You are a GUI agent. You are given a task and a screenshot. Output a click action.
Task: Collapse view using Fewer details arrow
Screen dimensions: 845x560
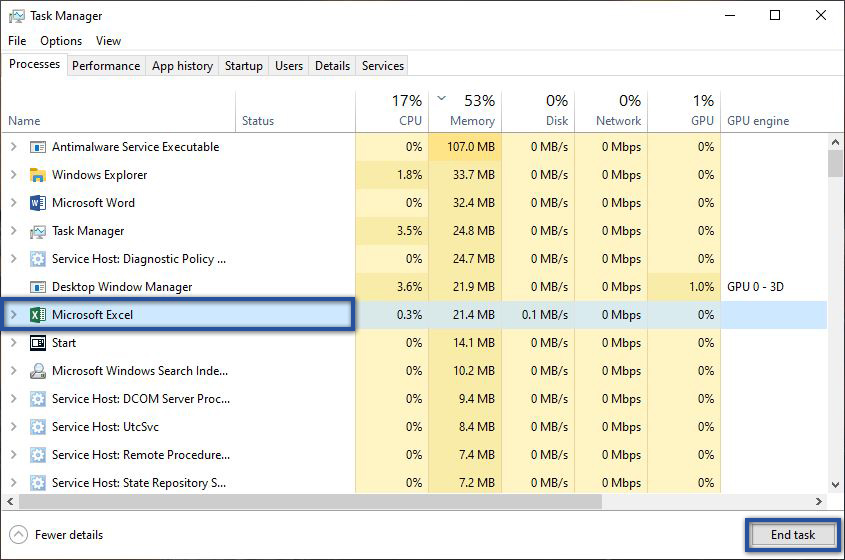(17, 535)
